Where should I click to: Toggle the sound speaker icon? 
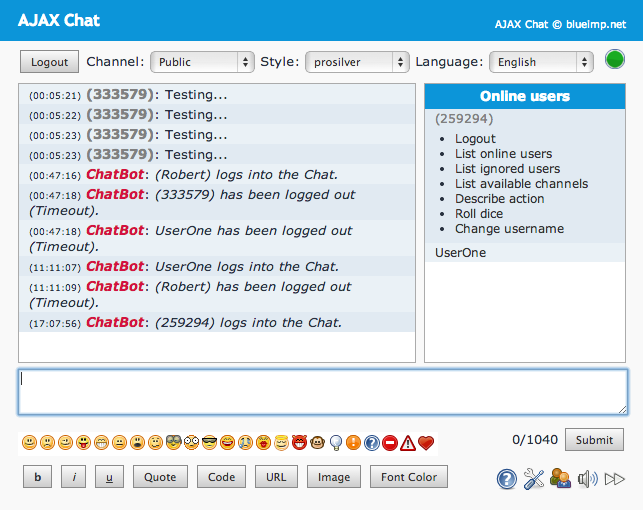pyautogui.click(x=588, y=479)
